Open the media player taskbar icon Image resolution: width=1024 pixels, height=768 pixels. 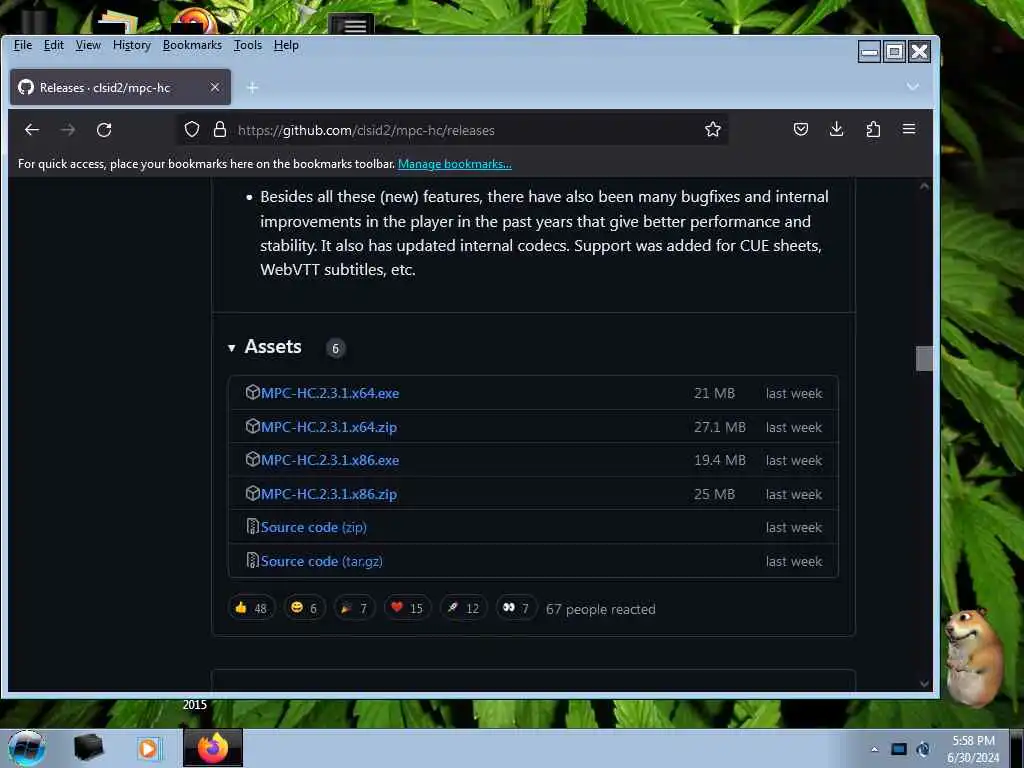[148, 748]
